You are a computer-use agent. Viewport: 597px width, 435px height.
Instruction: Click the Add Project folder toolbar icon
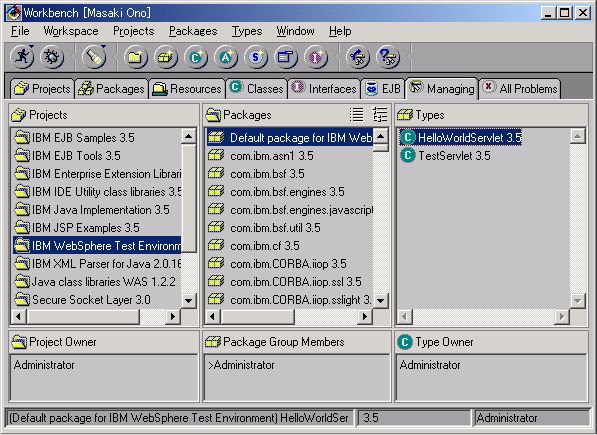(x=136, y=57)
